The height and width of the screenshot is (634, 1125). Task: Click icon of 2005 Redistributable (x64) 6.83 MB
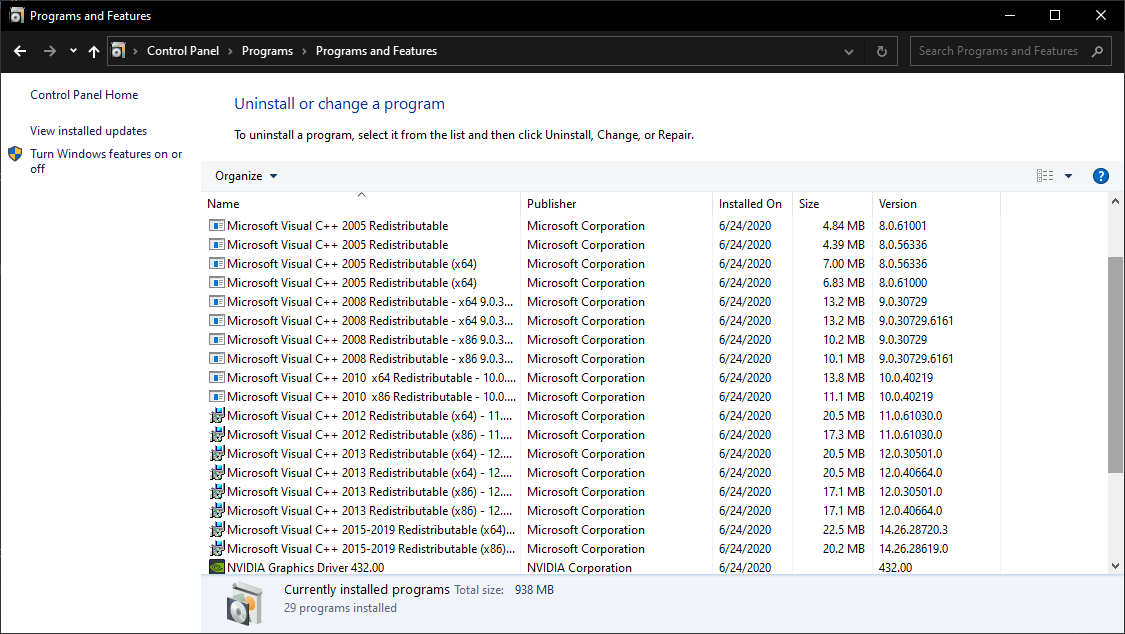216,283
